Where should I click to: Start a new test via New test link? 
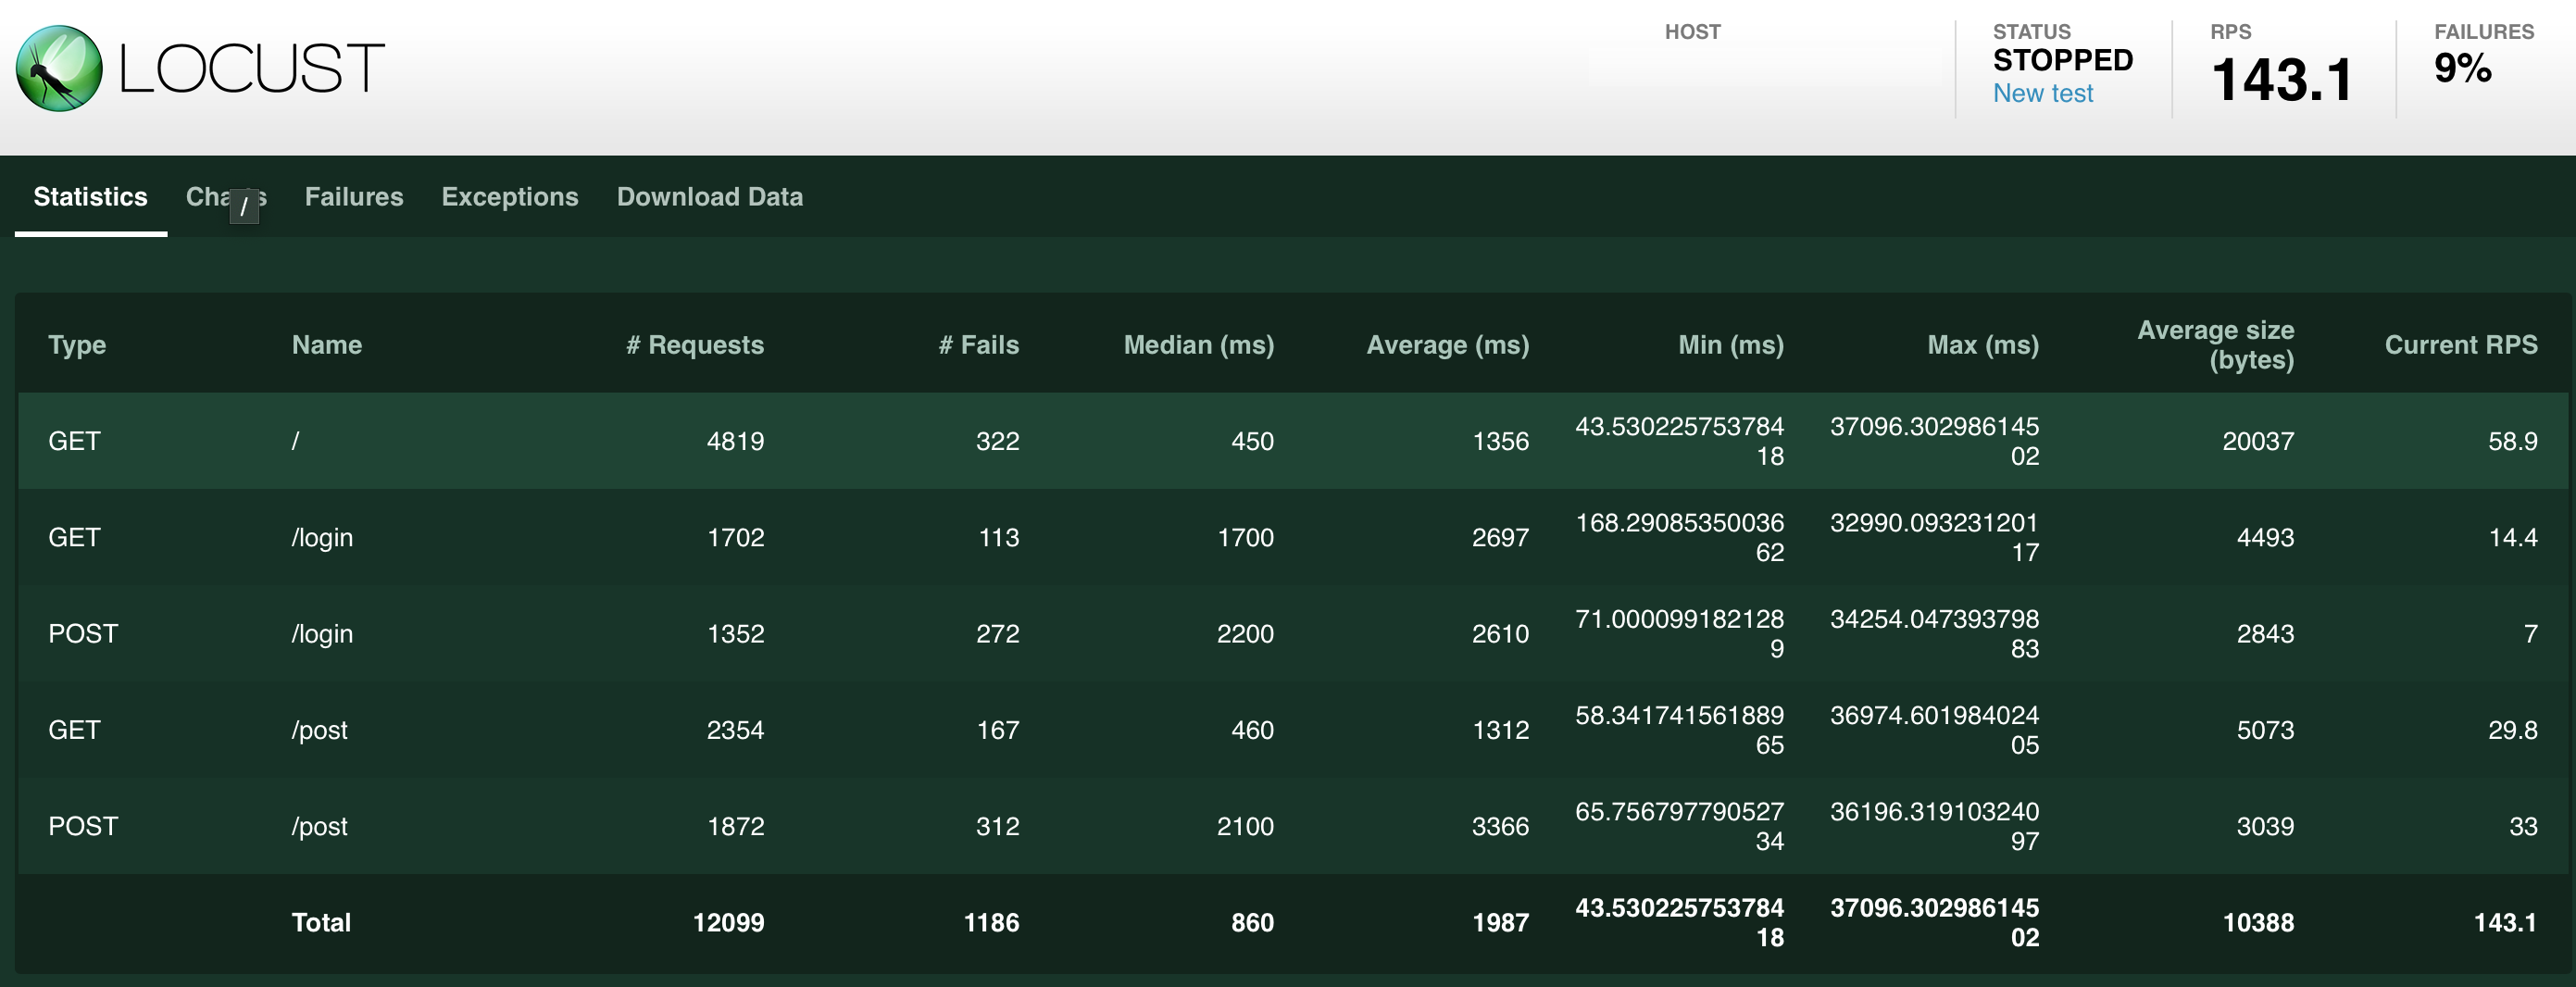tap(2042, 93)
